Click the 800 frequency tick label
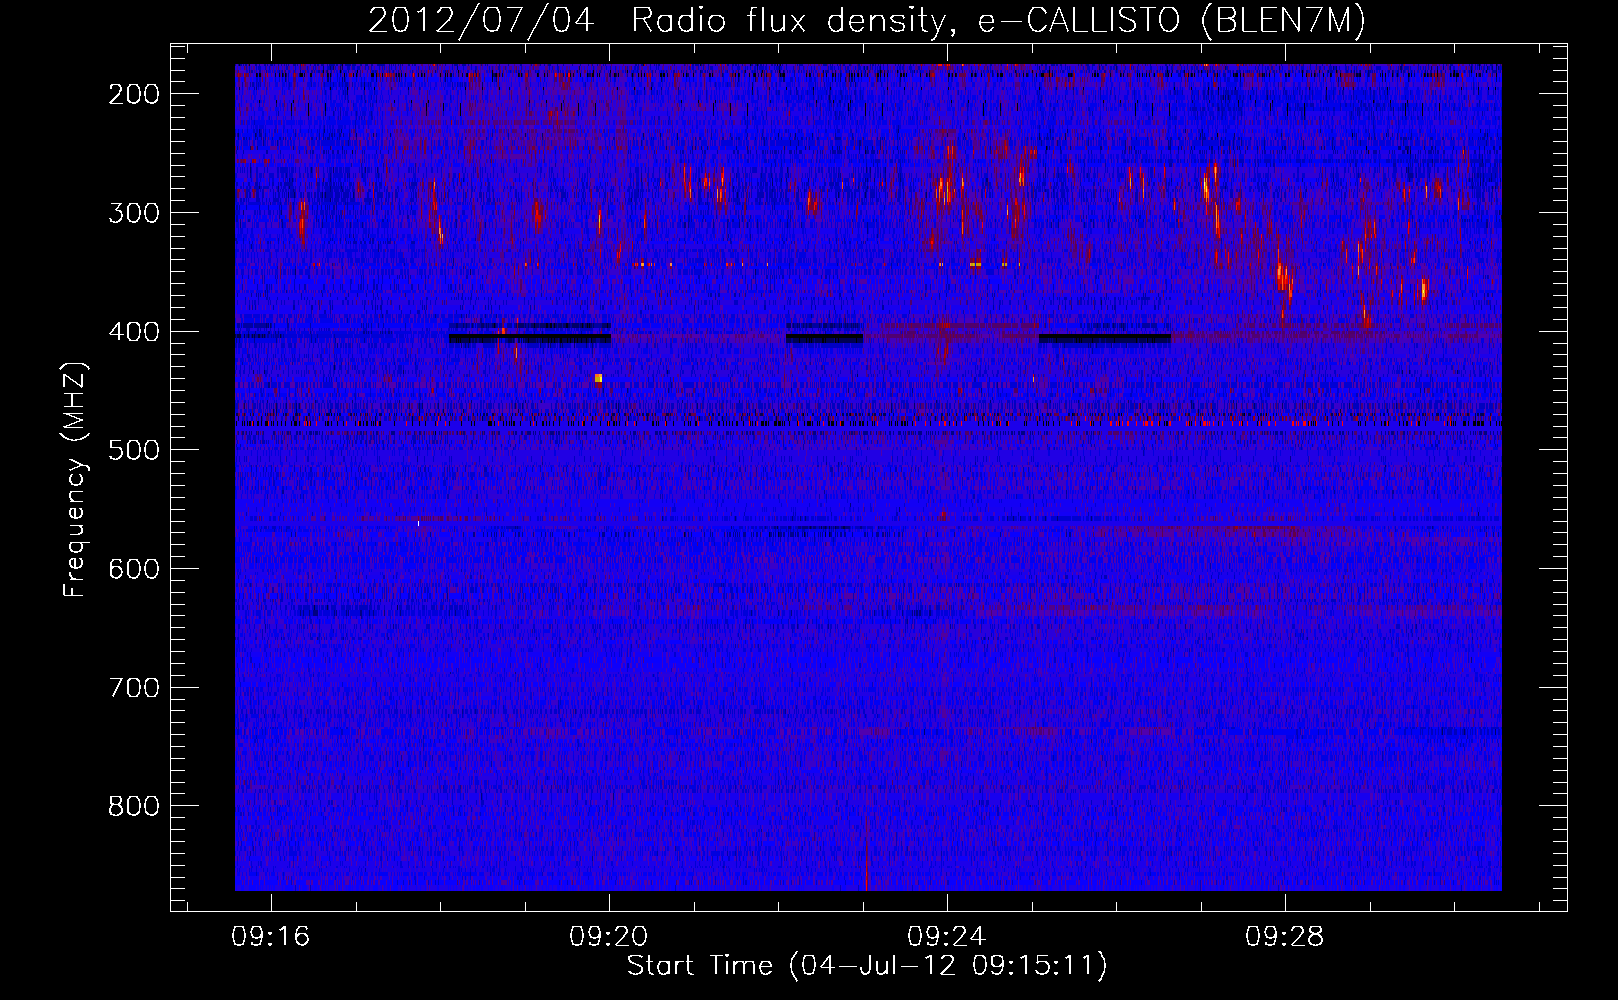The image size is (1618, 1000). pyautogui.click(x=134, y=806)
